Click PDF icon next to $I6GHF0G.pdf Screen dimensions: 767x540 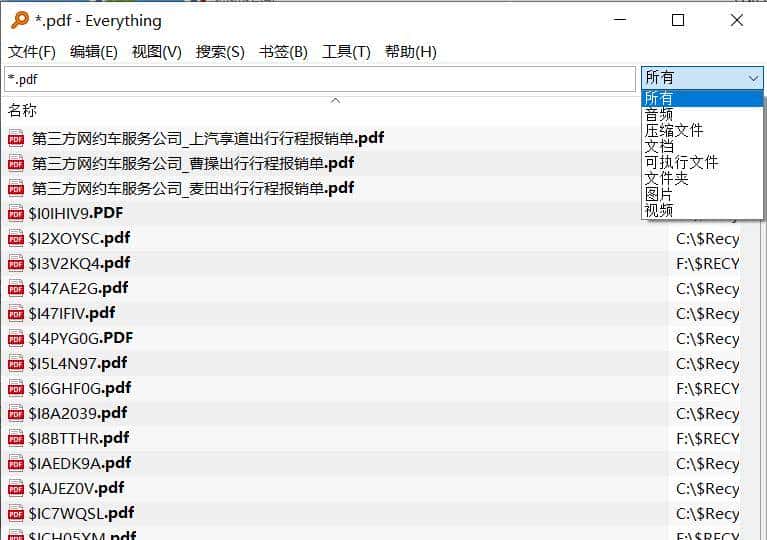pos(16,388)
